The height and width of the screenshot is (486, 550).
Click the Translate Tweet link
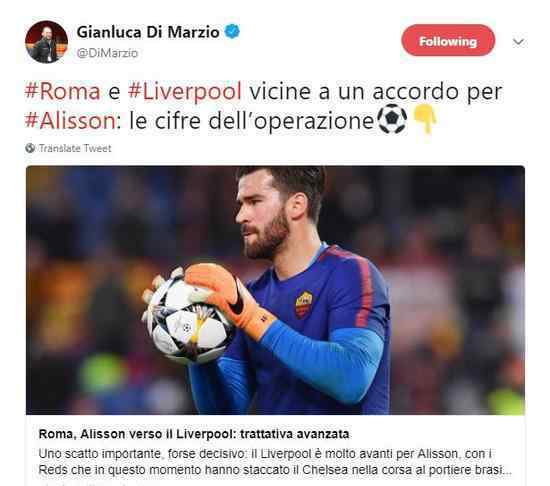[75, 148]
